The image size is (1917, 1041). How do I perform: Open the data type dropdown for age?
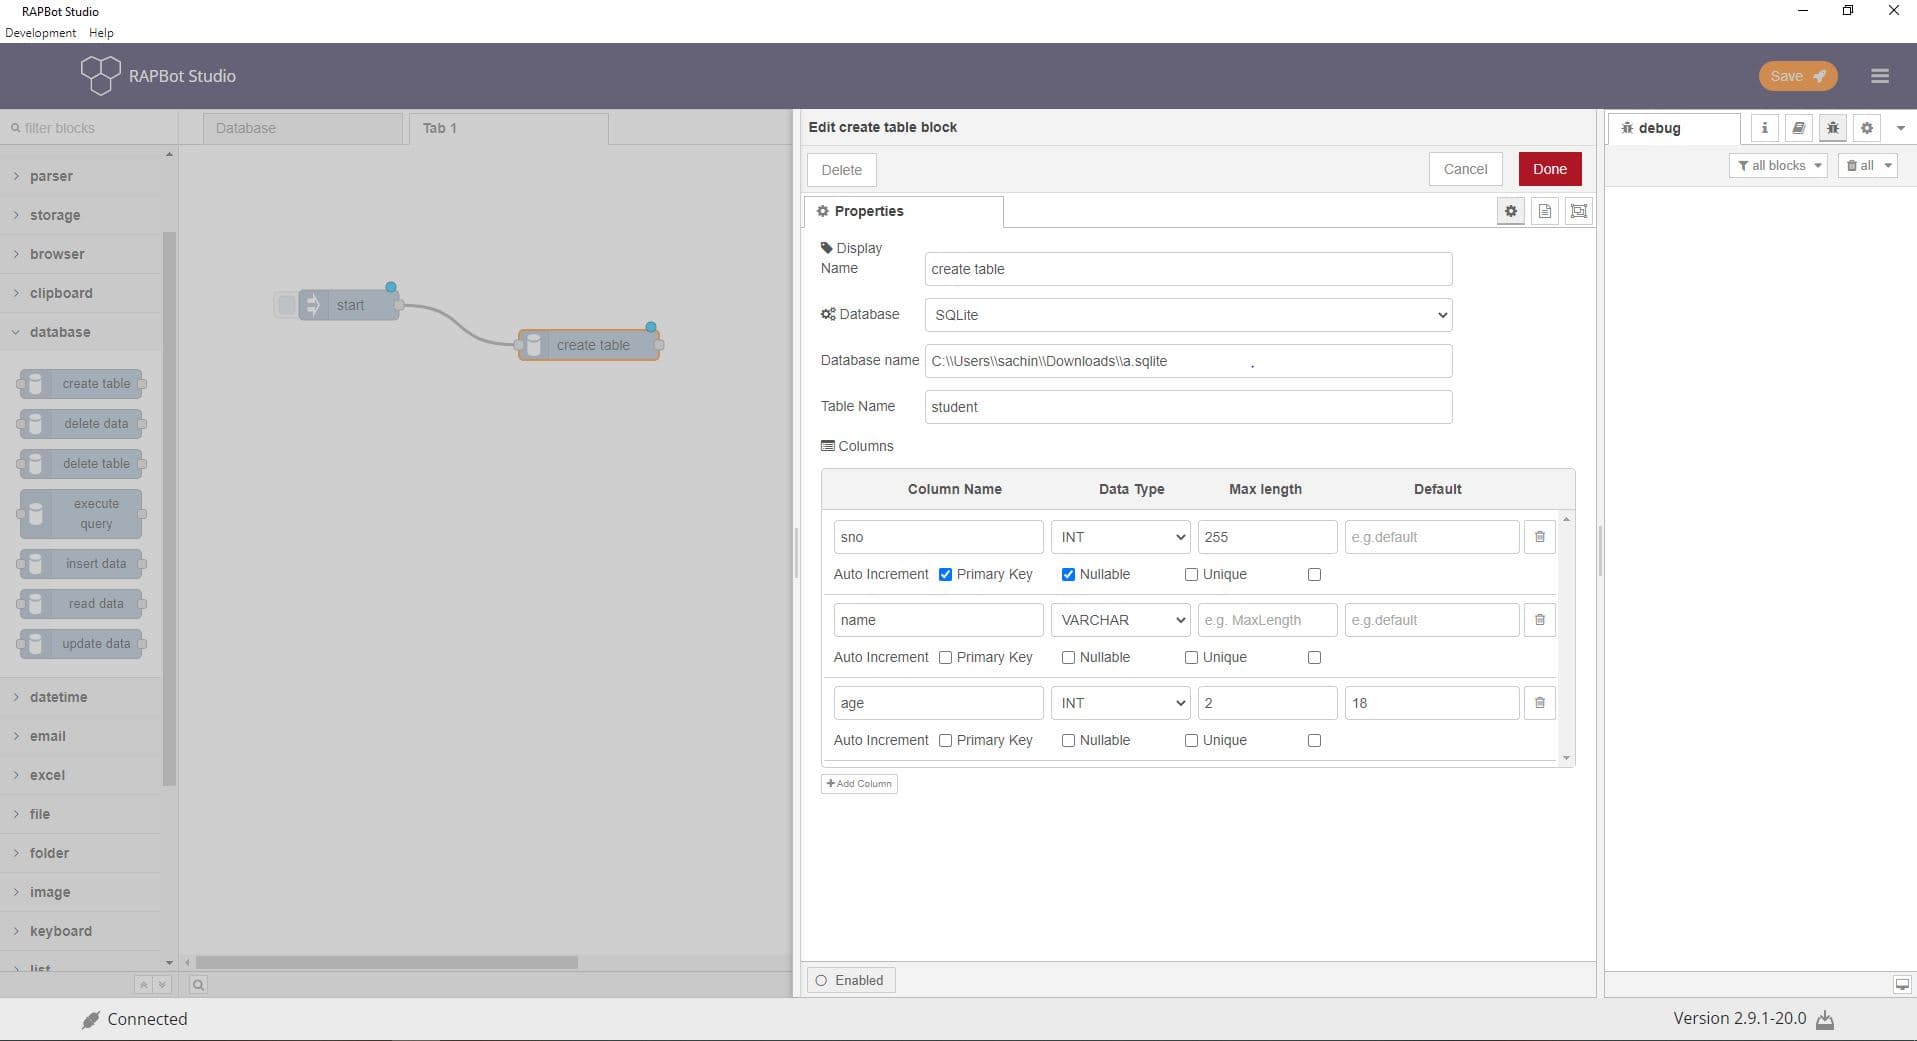pyautogui.click(x=1120, y=703)
